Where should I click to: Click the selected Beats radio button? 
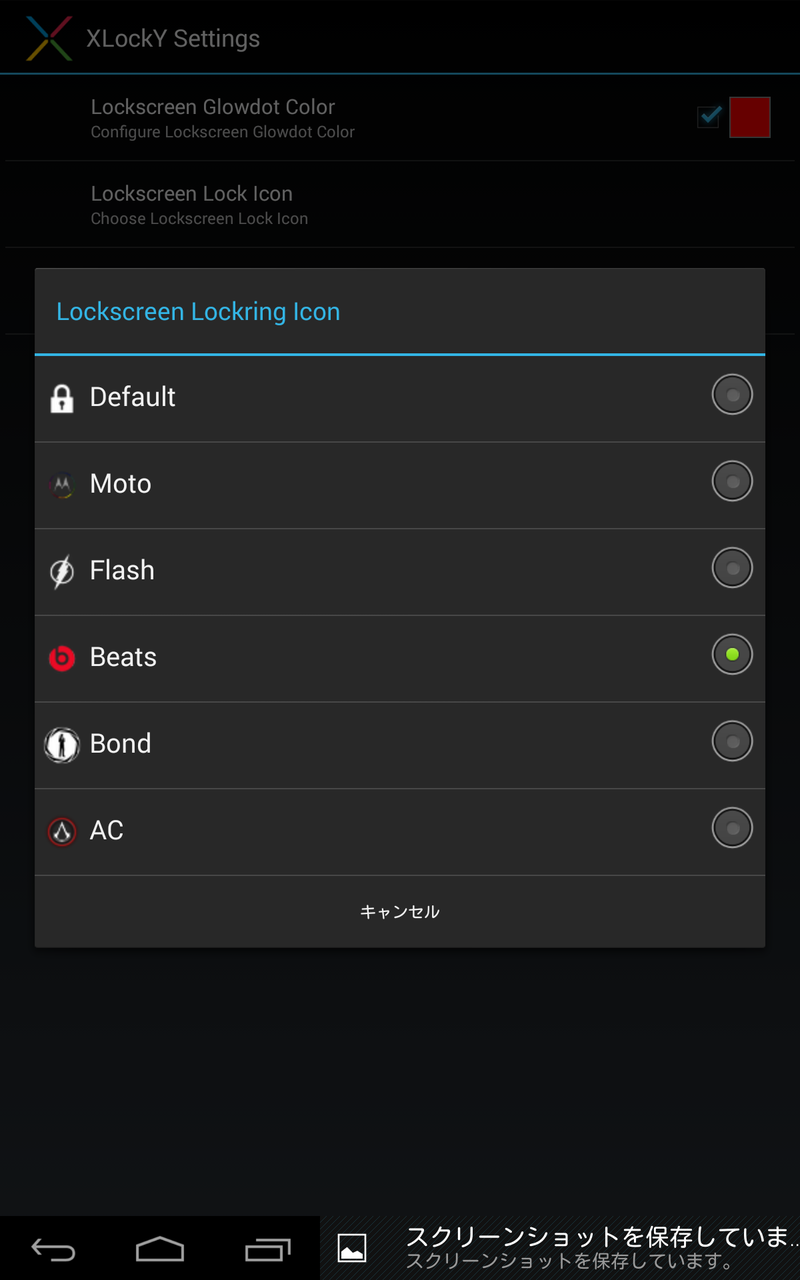732,655
